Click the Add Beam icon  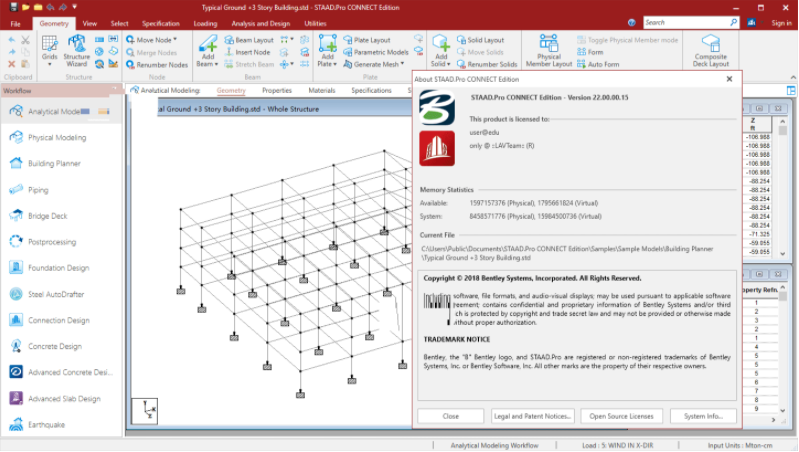[208, 46]
